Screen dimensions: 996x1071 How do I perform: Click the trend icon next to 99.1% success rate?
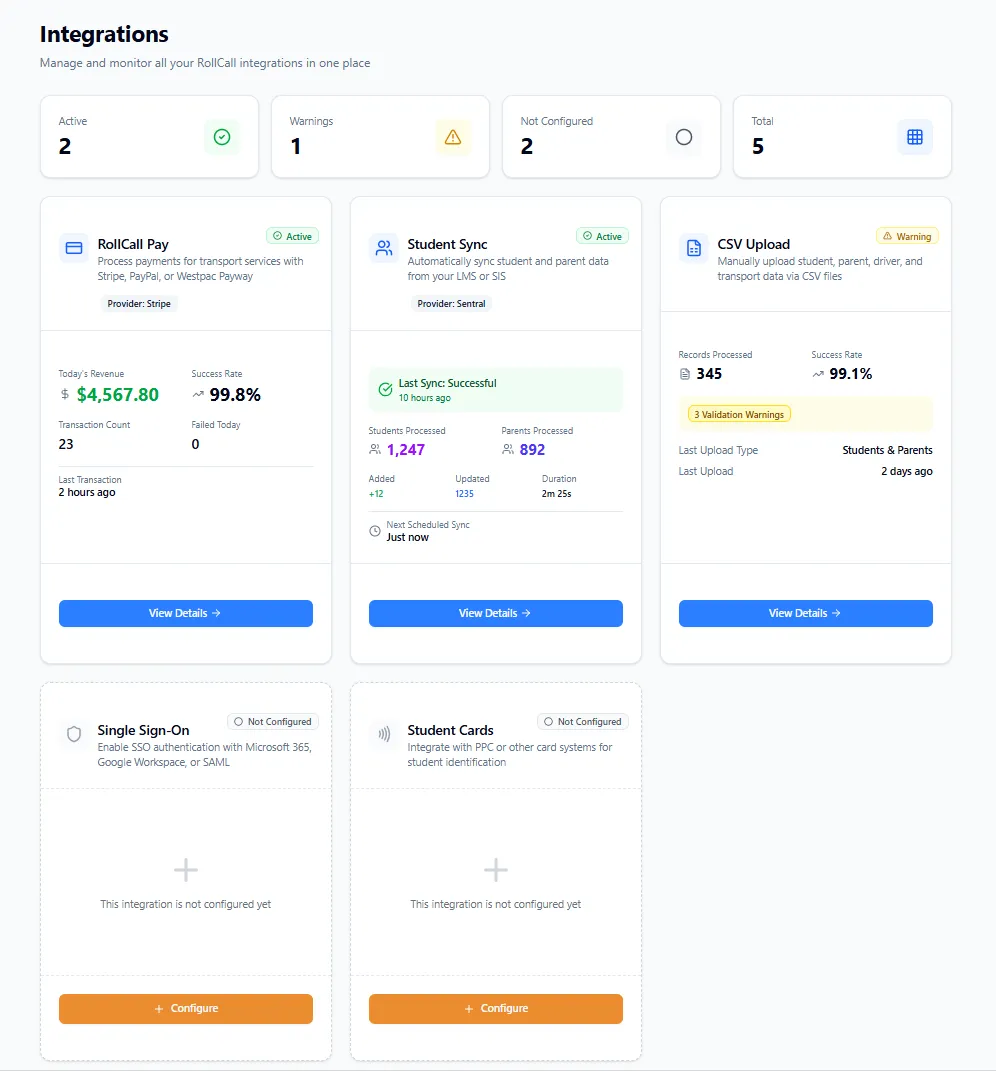point(818,374)
